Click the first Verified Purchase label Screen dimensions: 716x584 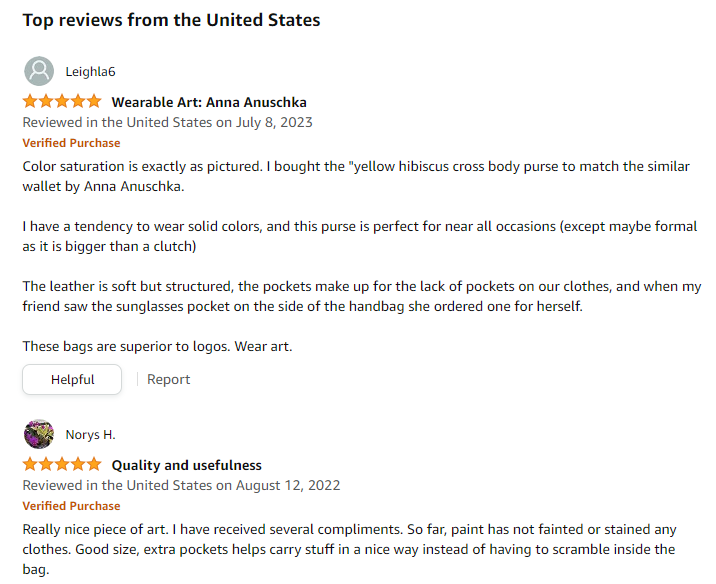(x=71, y=143)
